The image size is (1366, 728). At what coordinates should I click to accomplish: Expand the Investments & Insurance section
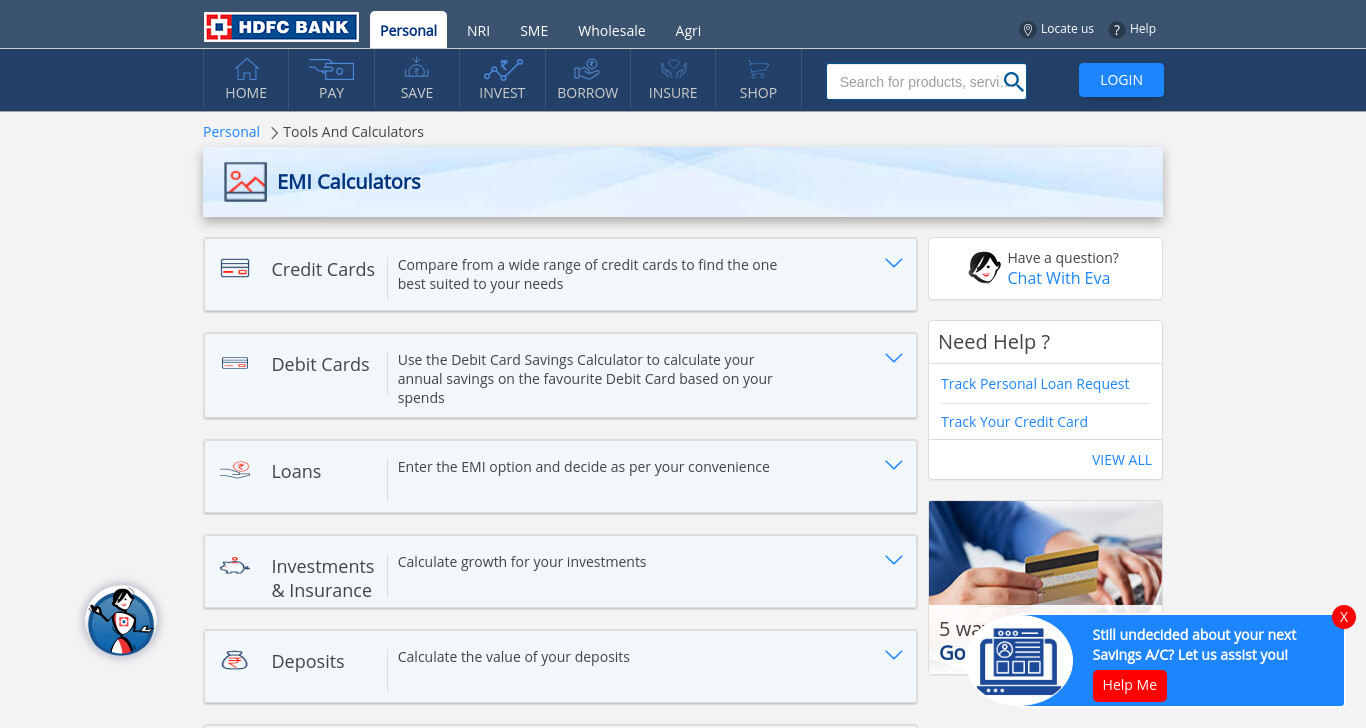click(x=894, y=560)
